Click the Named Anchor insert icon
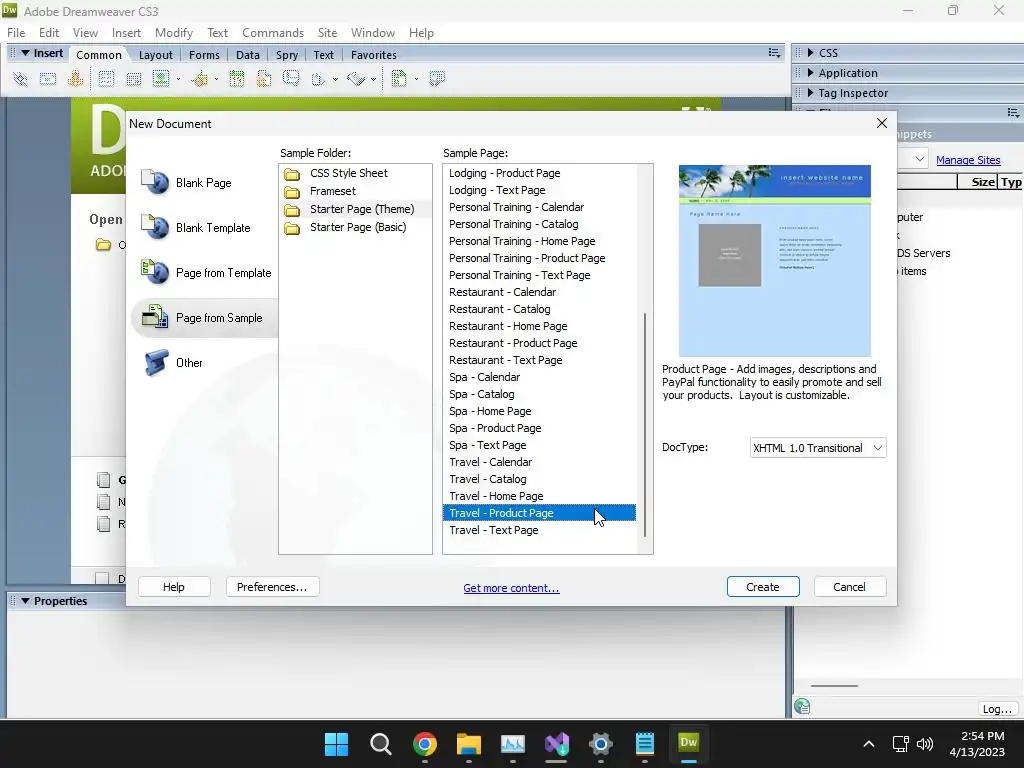The height and width of the screenshot is (768, 1024). [75, 79]
